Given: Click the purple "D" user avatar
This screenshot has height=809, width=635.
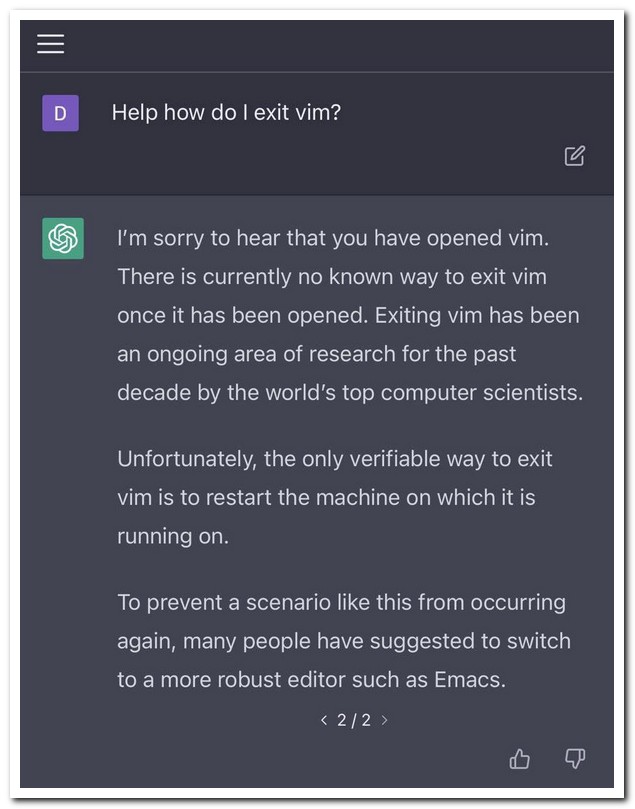Looking at the screenshot, I should (60, 114).
